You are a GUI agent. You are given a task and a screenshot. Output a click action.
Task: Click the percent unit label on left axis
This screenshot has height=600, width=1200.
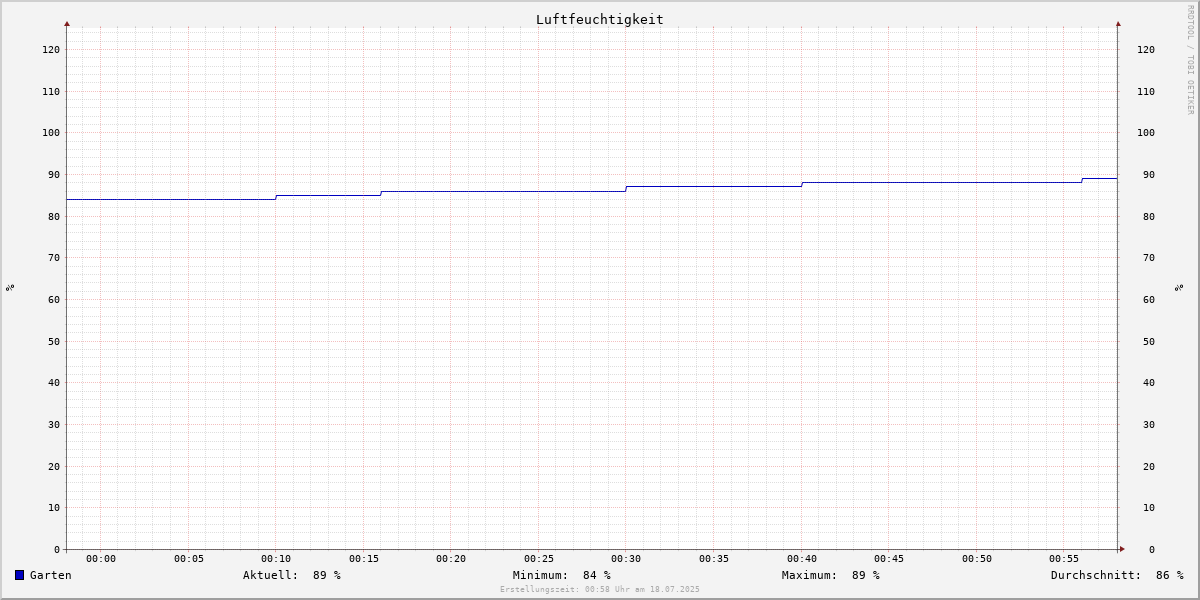pos(10,288)
